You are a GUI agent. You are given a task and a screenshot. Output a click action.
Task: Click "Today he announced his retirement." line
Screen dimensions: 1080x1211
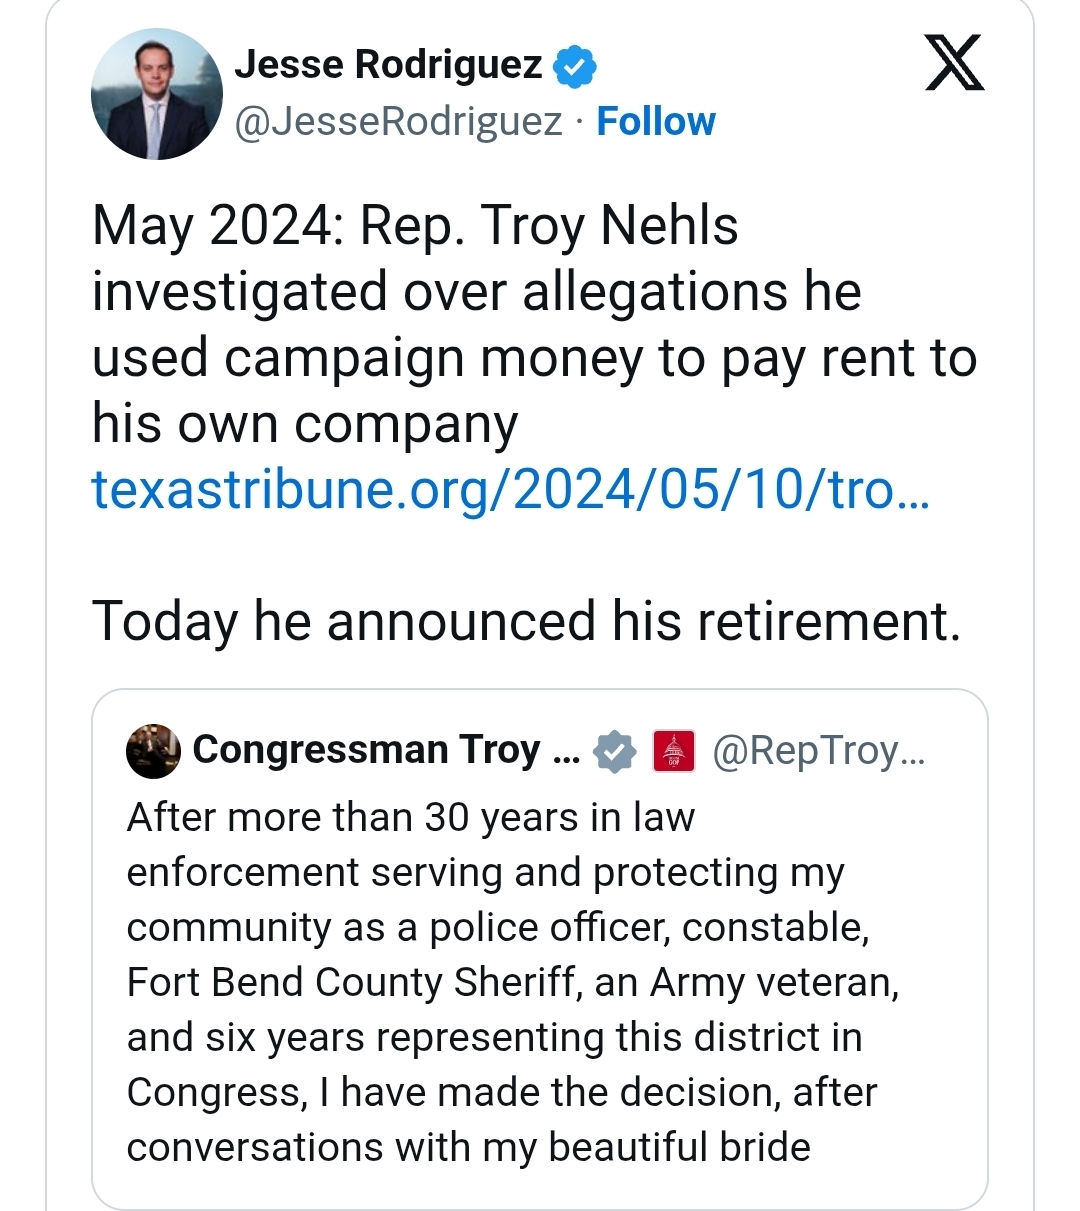click(x=526, y=621)
